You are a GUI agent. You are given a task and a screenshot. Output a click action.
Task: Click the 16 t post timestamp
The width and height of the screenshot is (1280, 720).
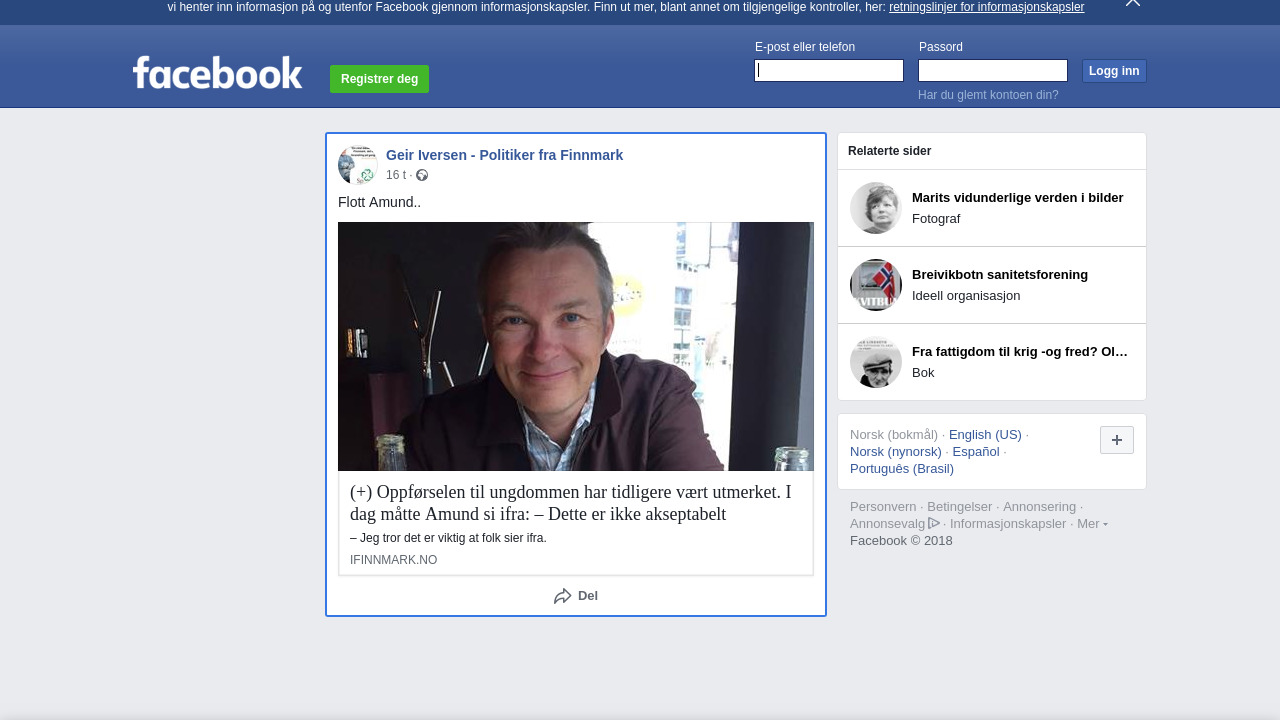click(x=396, y=175)
